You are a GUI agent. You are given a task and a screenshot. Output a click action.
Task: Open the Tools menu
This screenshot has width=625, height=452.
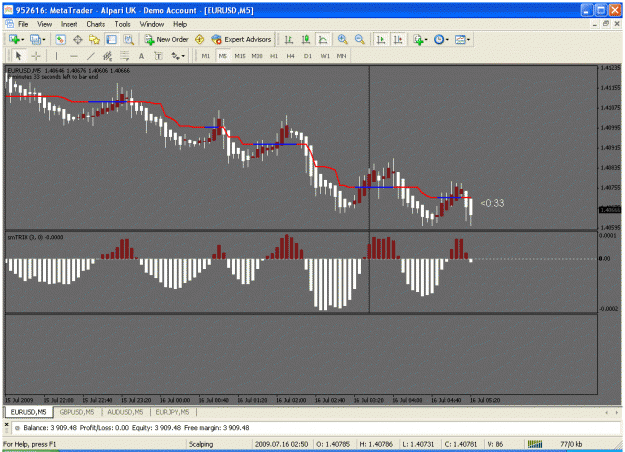[x=122, y=24]
